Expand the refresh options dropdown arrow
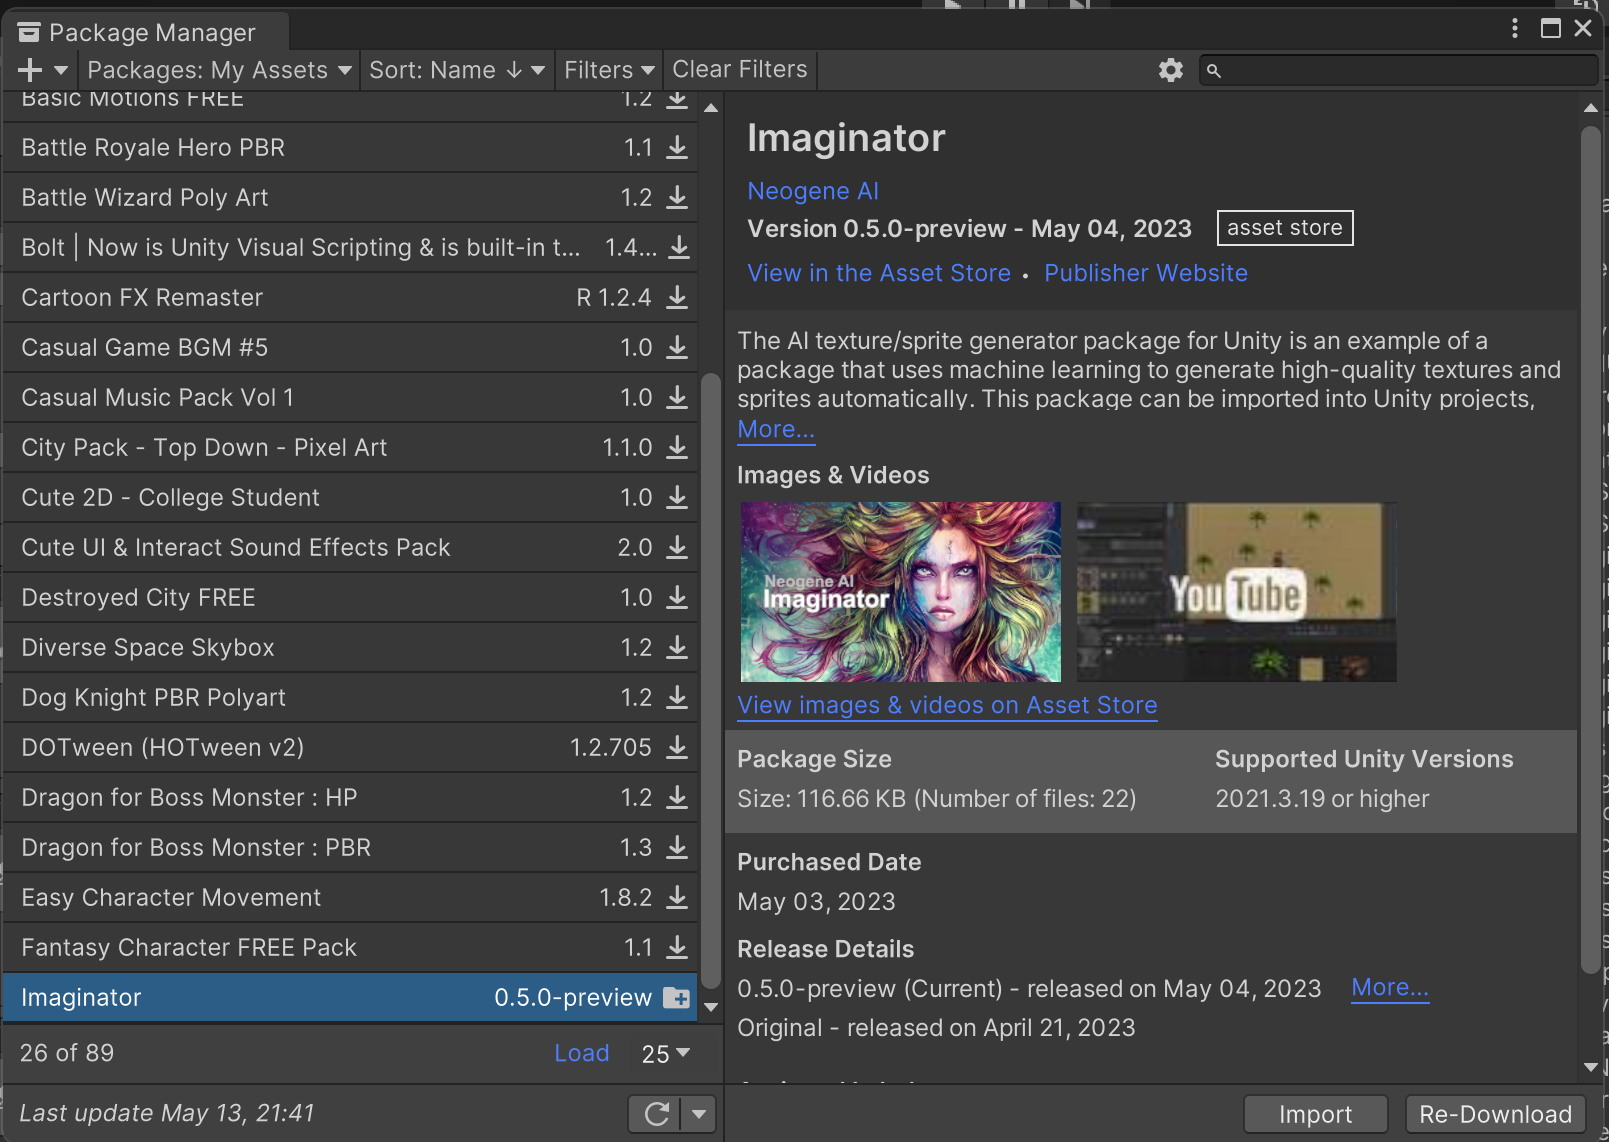The width and height of the screenshot is (1609, 1142). pos(699,1114)
